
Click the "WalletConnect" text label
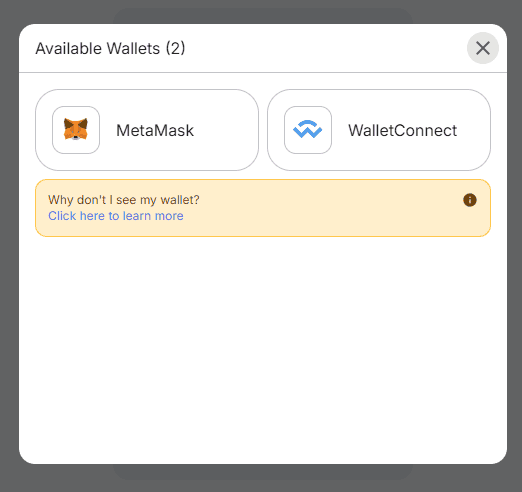[403, 130]
